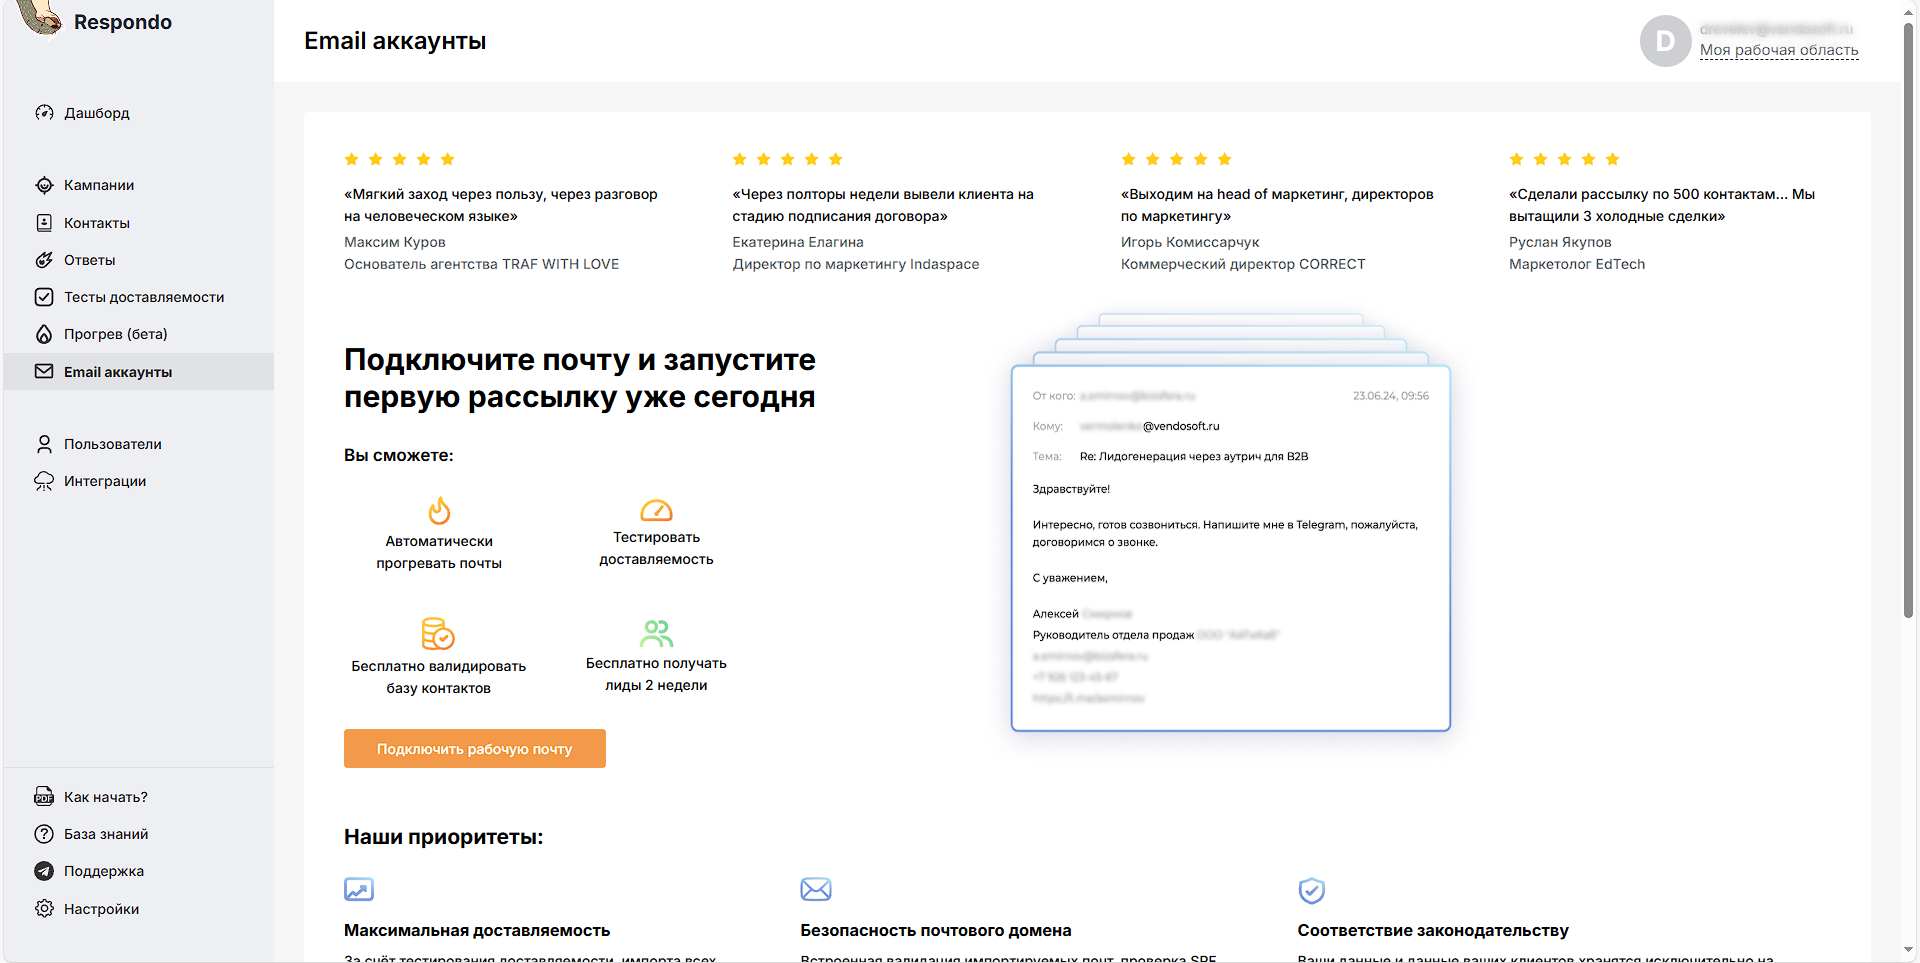
Task: Switch to Тесты доставляемости section
Action: [x=144, y=296]
